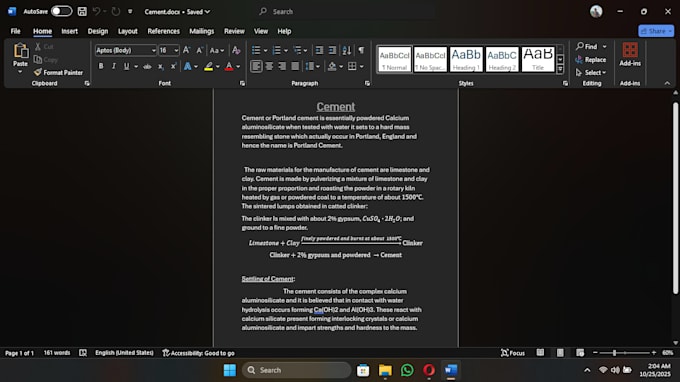This screenshot has width=680, height=382.
Task: Collapse the ribbon with chevron
Action: coord(667,83)
